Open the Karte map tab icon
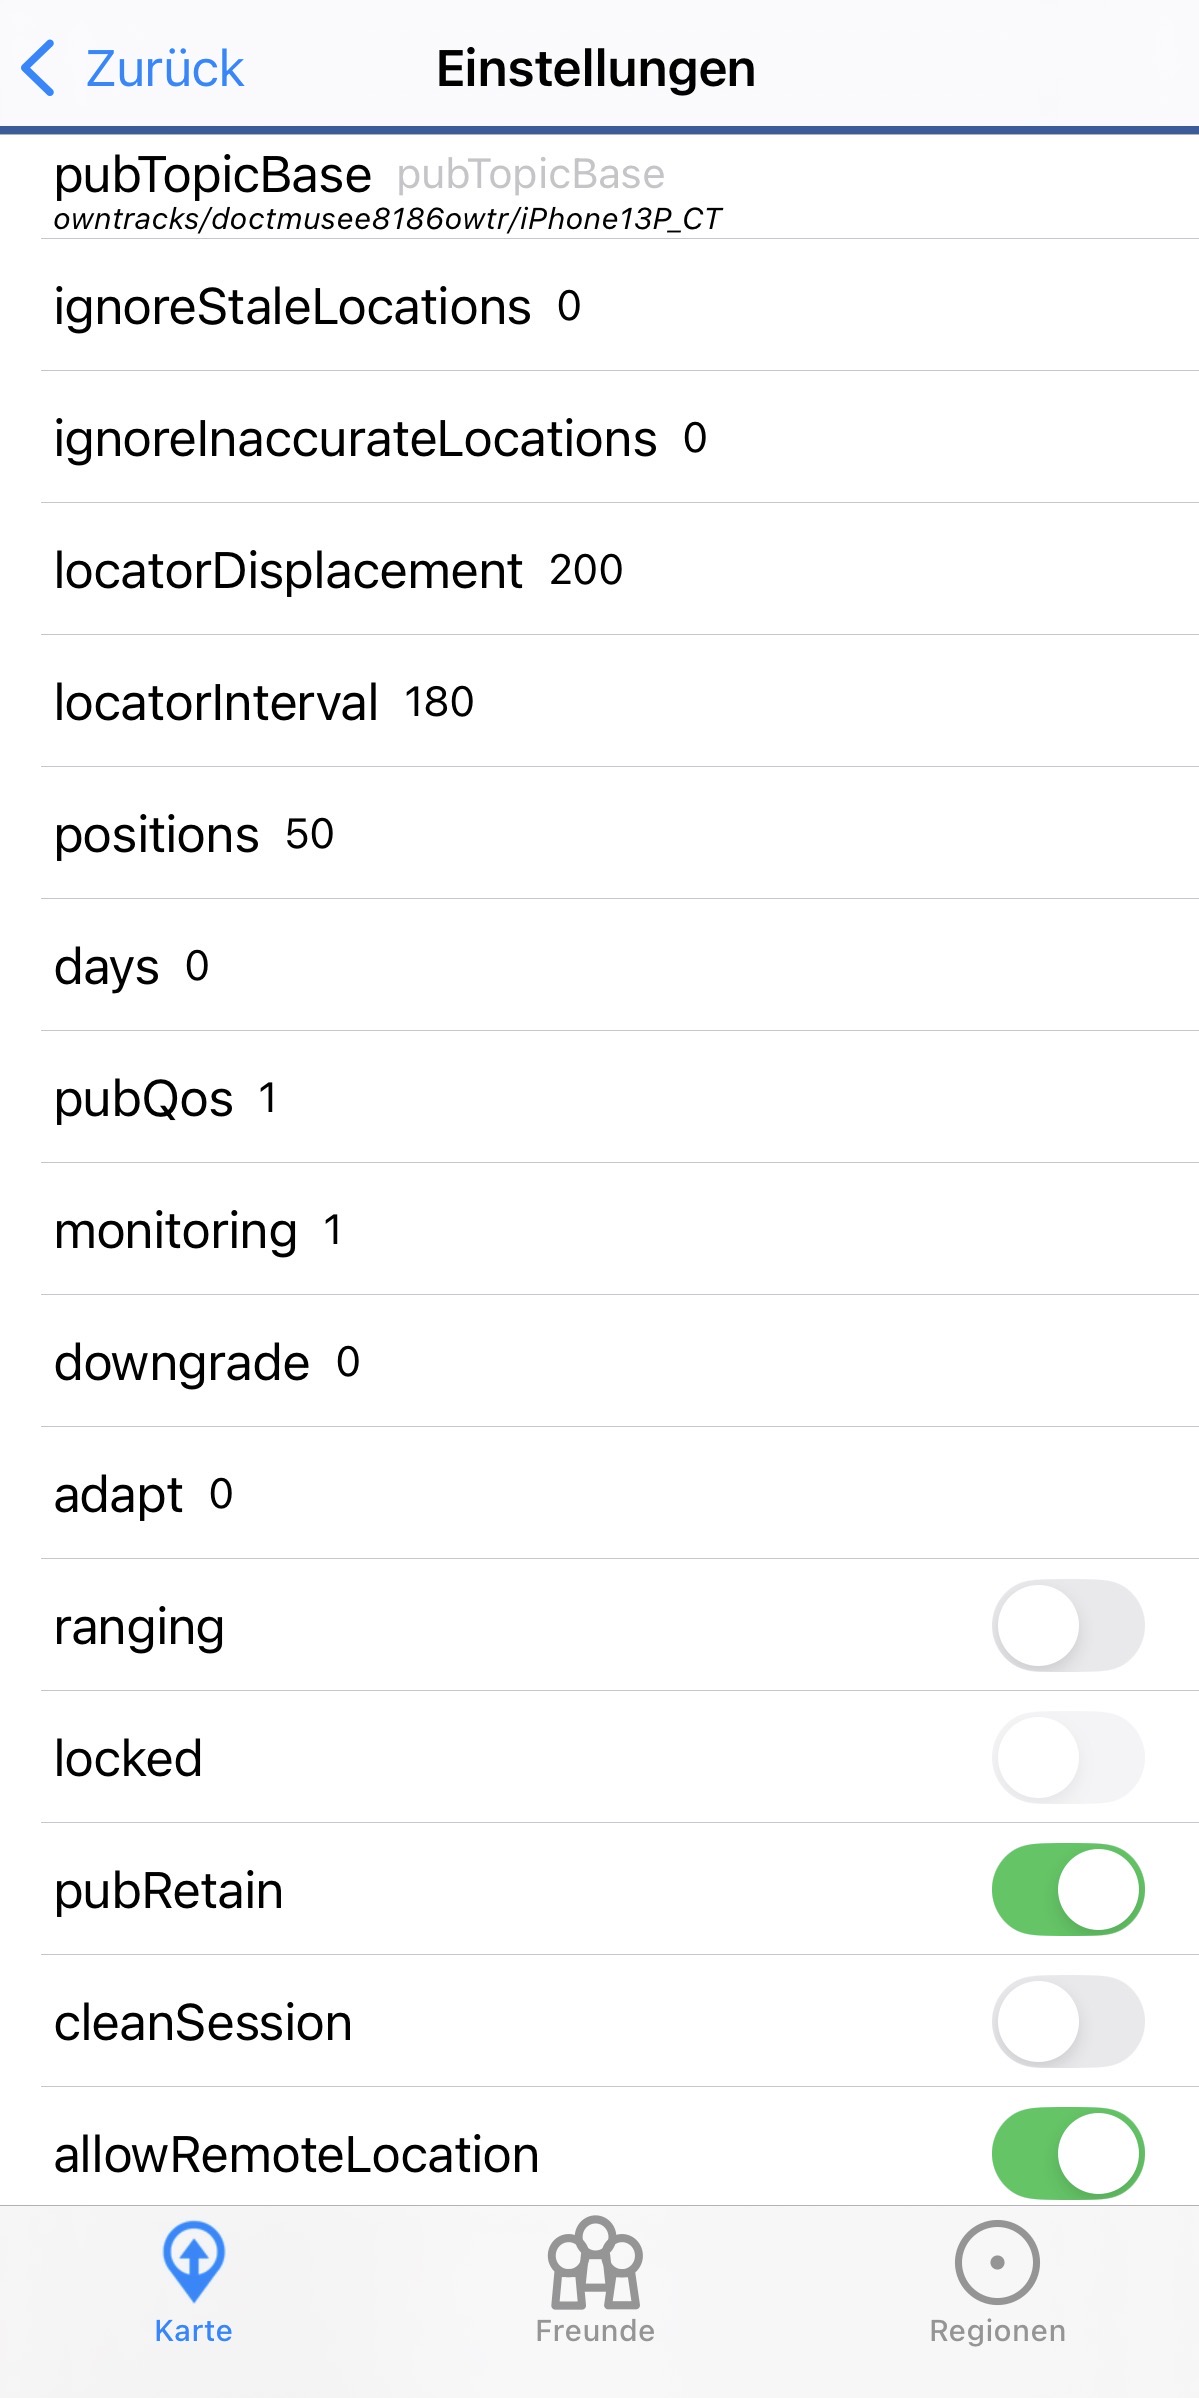Screen dimensions: 1199x2398 click(x=193, y=2262)
